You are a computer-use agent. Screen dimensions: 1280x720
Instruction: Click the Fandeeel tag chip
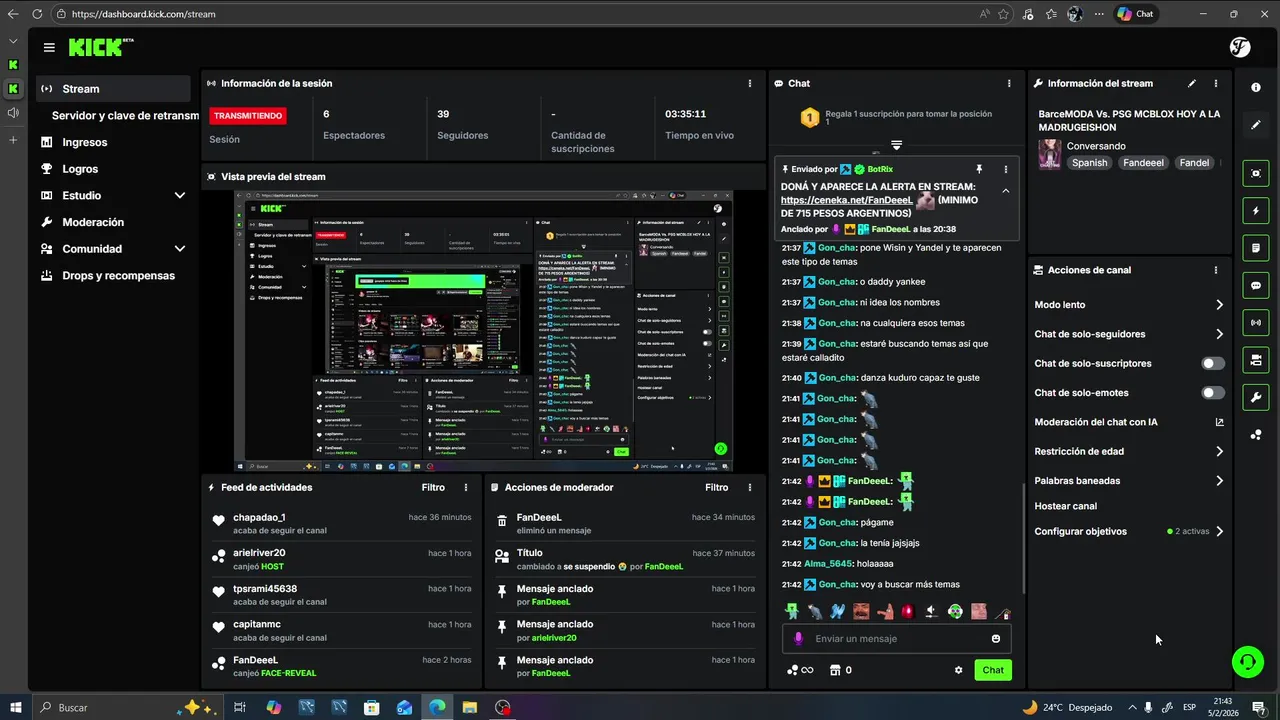click(1143, 163)
